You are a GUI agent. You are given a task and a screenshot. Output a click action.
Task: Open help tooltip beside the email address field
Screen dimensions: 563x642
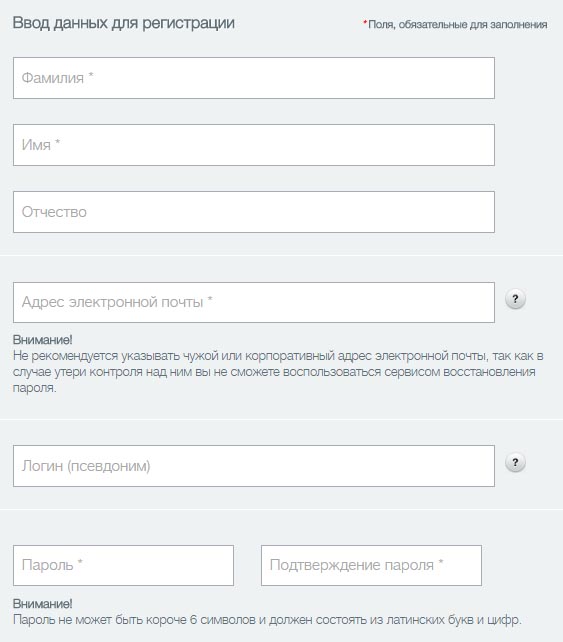[x=515, y=299]
